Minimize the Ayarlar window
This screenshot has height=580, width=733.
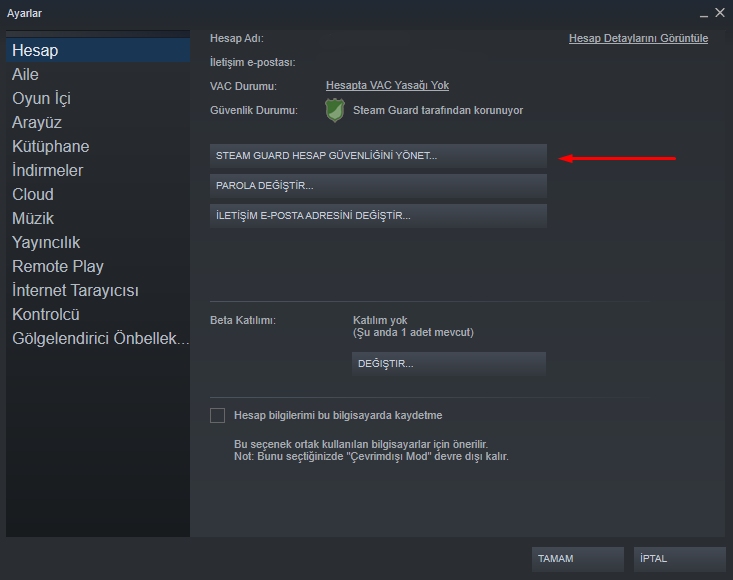click(704, 14)
